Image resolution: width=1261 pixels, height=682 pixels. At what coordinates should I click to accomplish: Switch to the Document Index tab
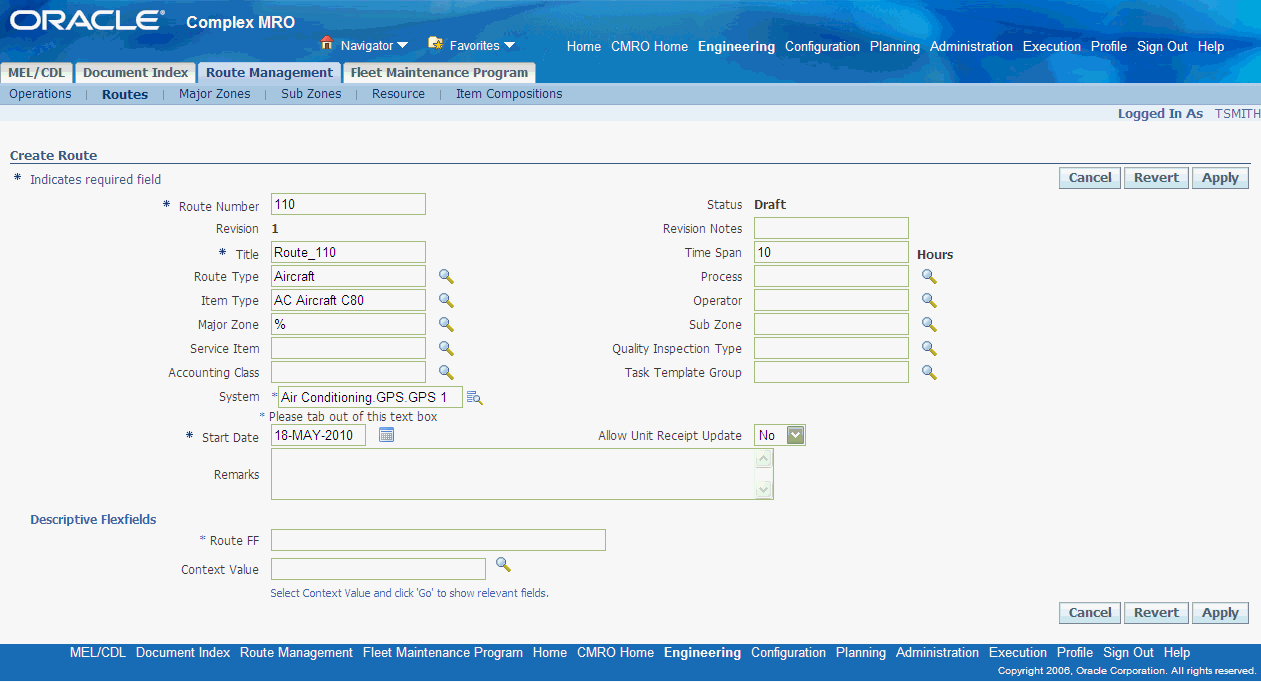coord(135,73)
